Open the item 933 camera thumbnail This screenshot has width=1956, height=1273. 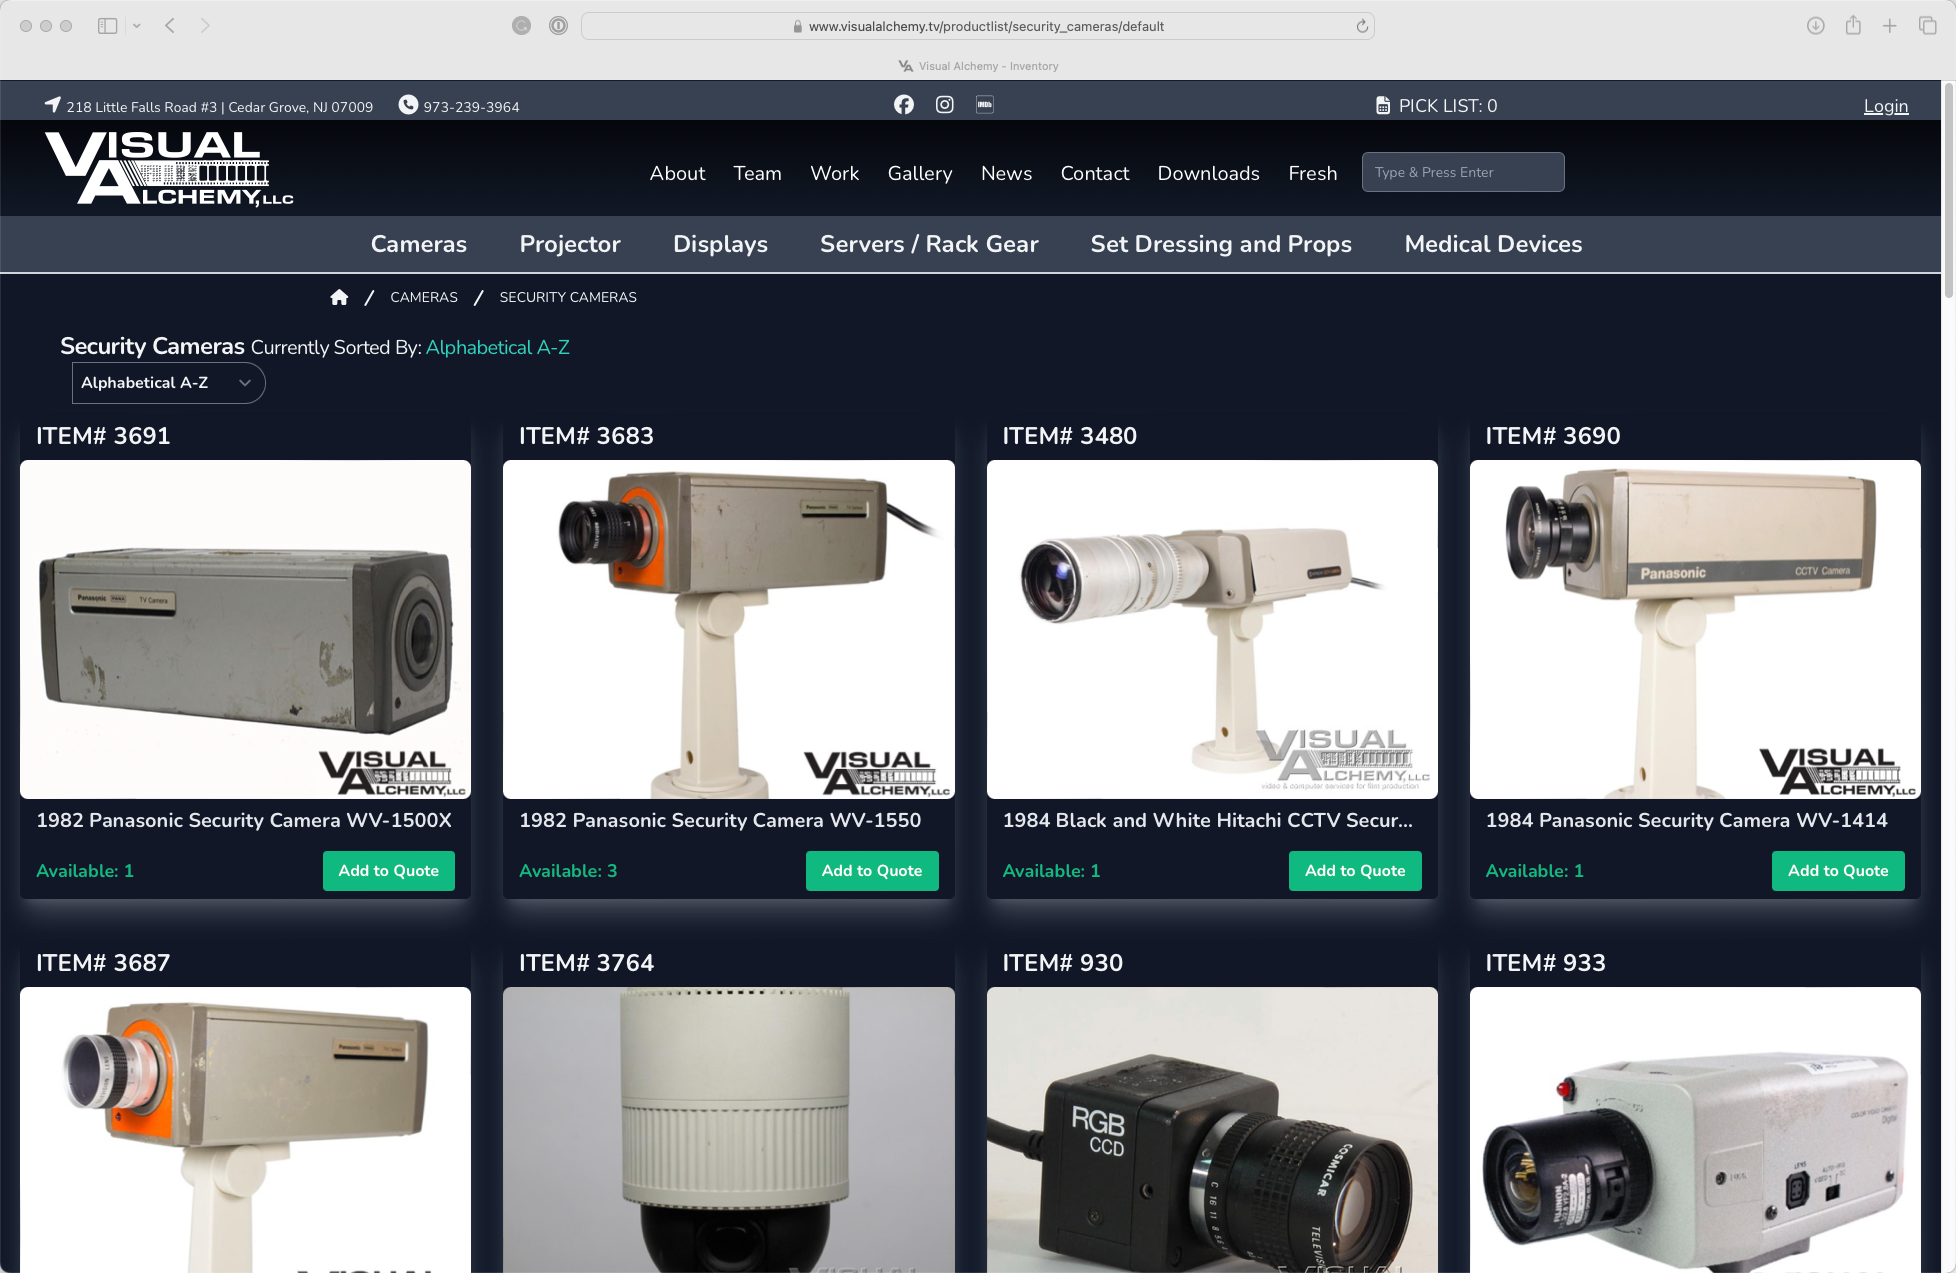click(x=1695, y=1129)
